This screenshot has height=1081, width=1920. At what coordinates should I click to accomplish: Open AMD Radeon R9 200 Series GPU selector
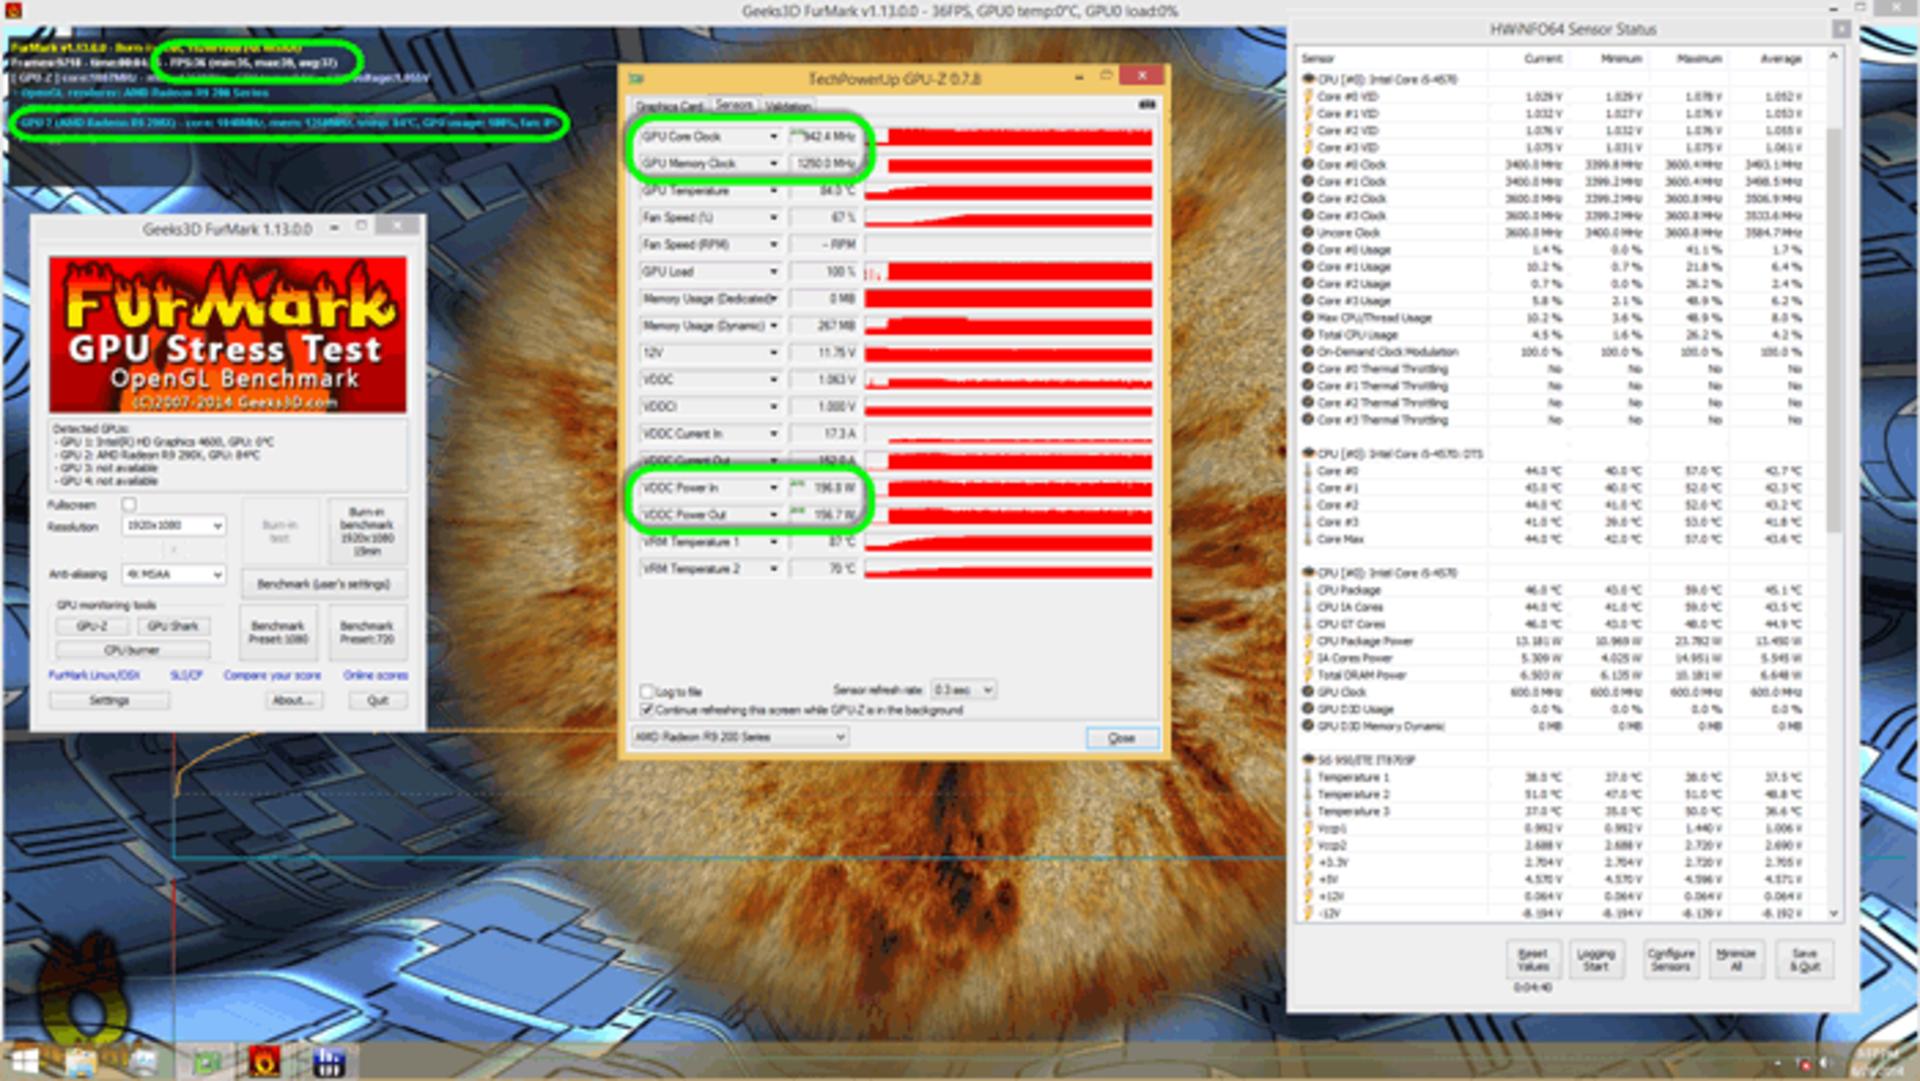740,737
